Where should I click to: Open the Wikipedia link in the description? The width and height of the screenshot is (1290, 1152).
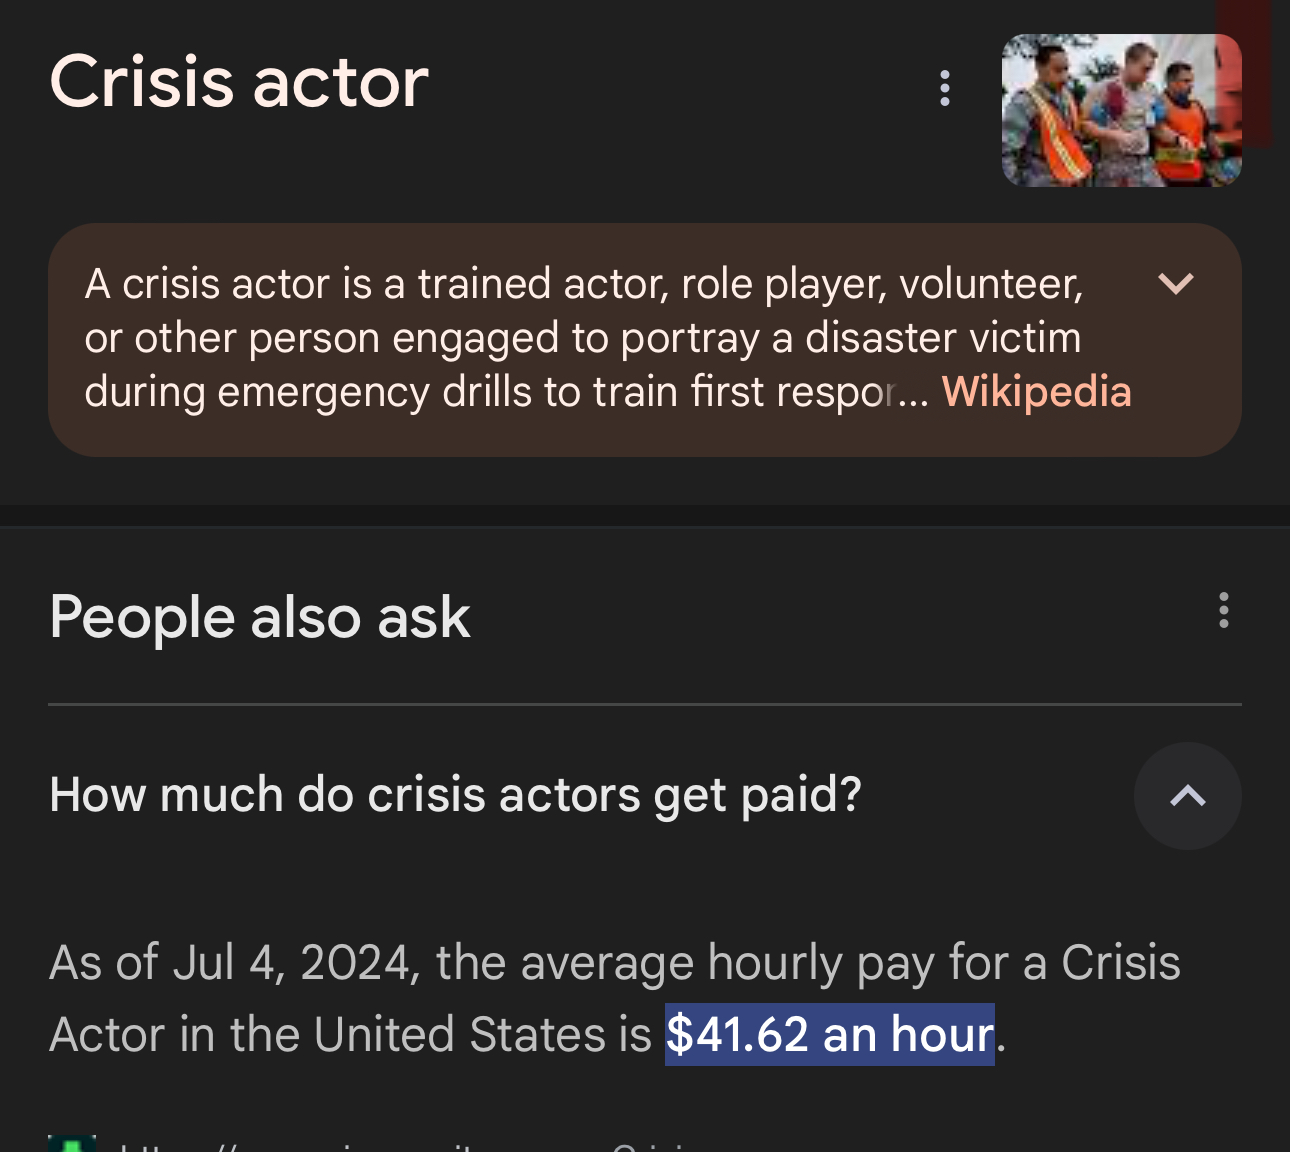click(1036, 392)
